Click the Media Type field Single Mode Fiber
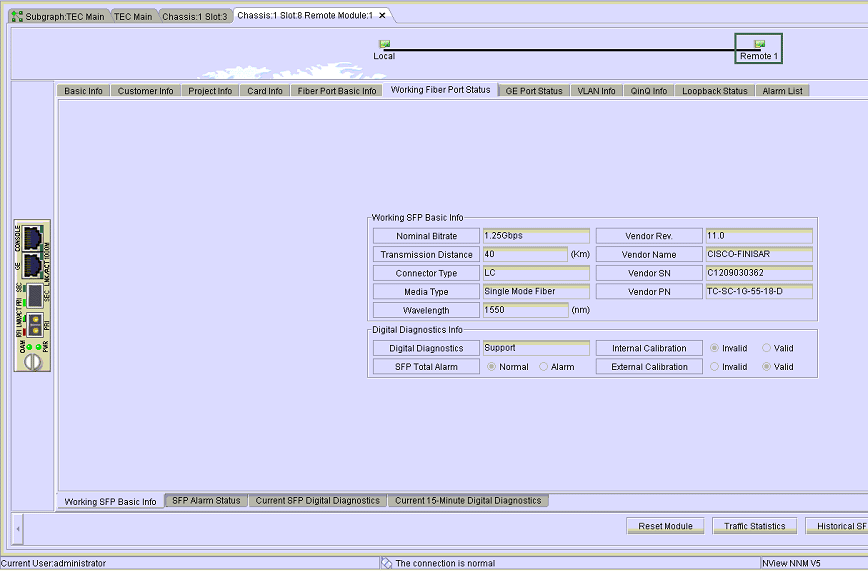The width and height of the screenshot is (868, 571). pyautogui.click(x=536, y=291)
